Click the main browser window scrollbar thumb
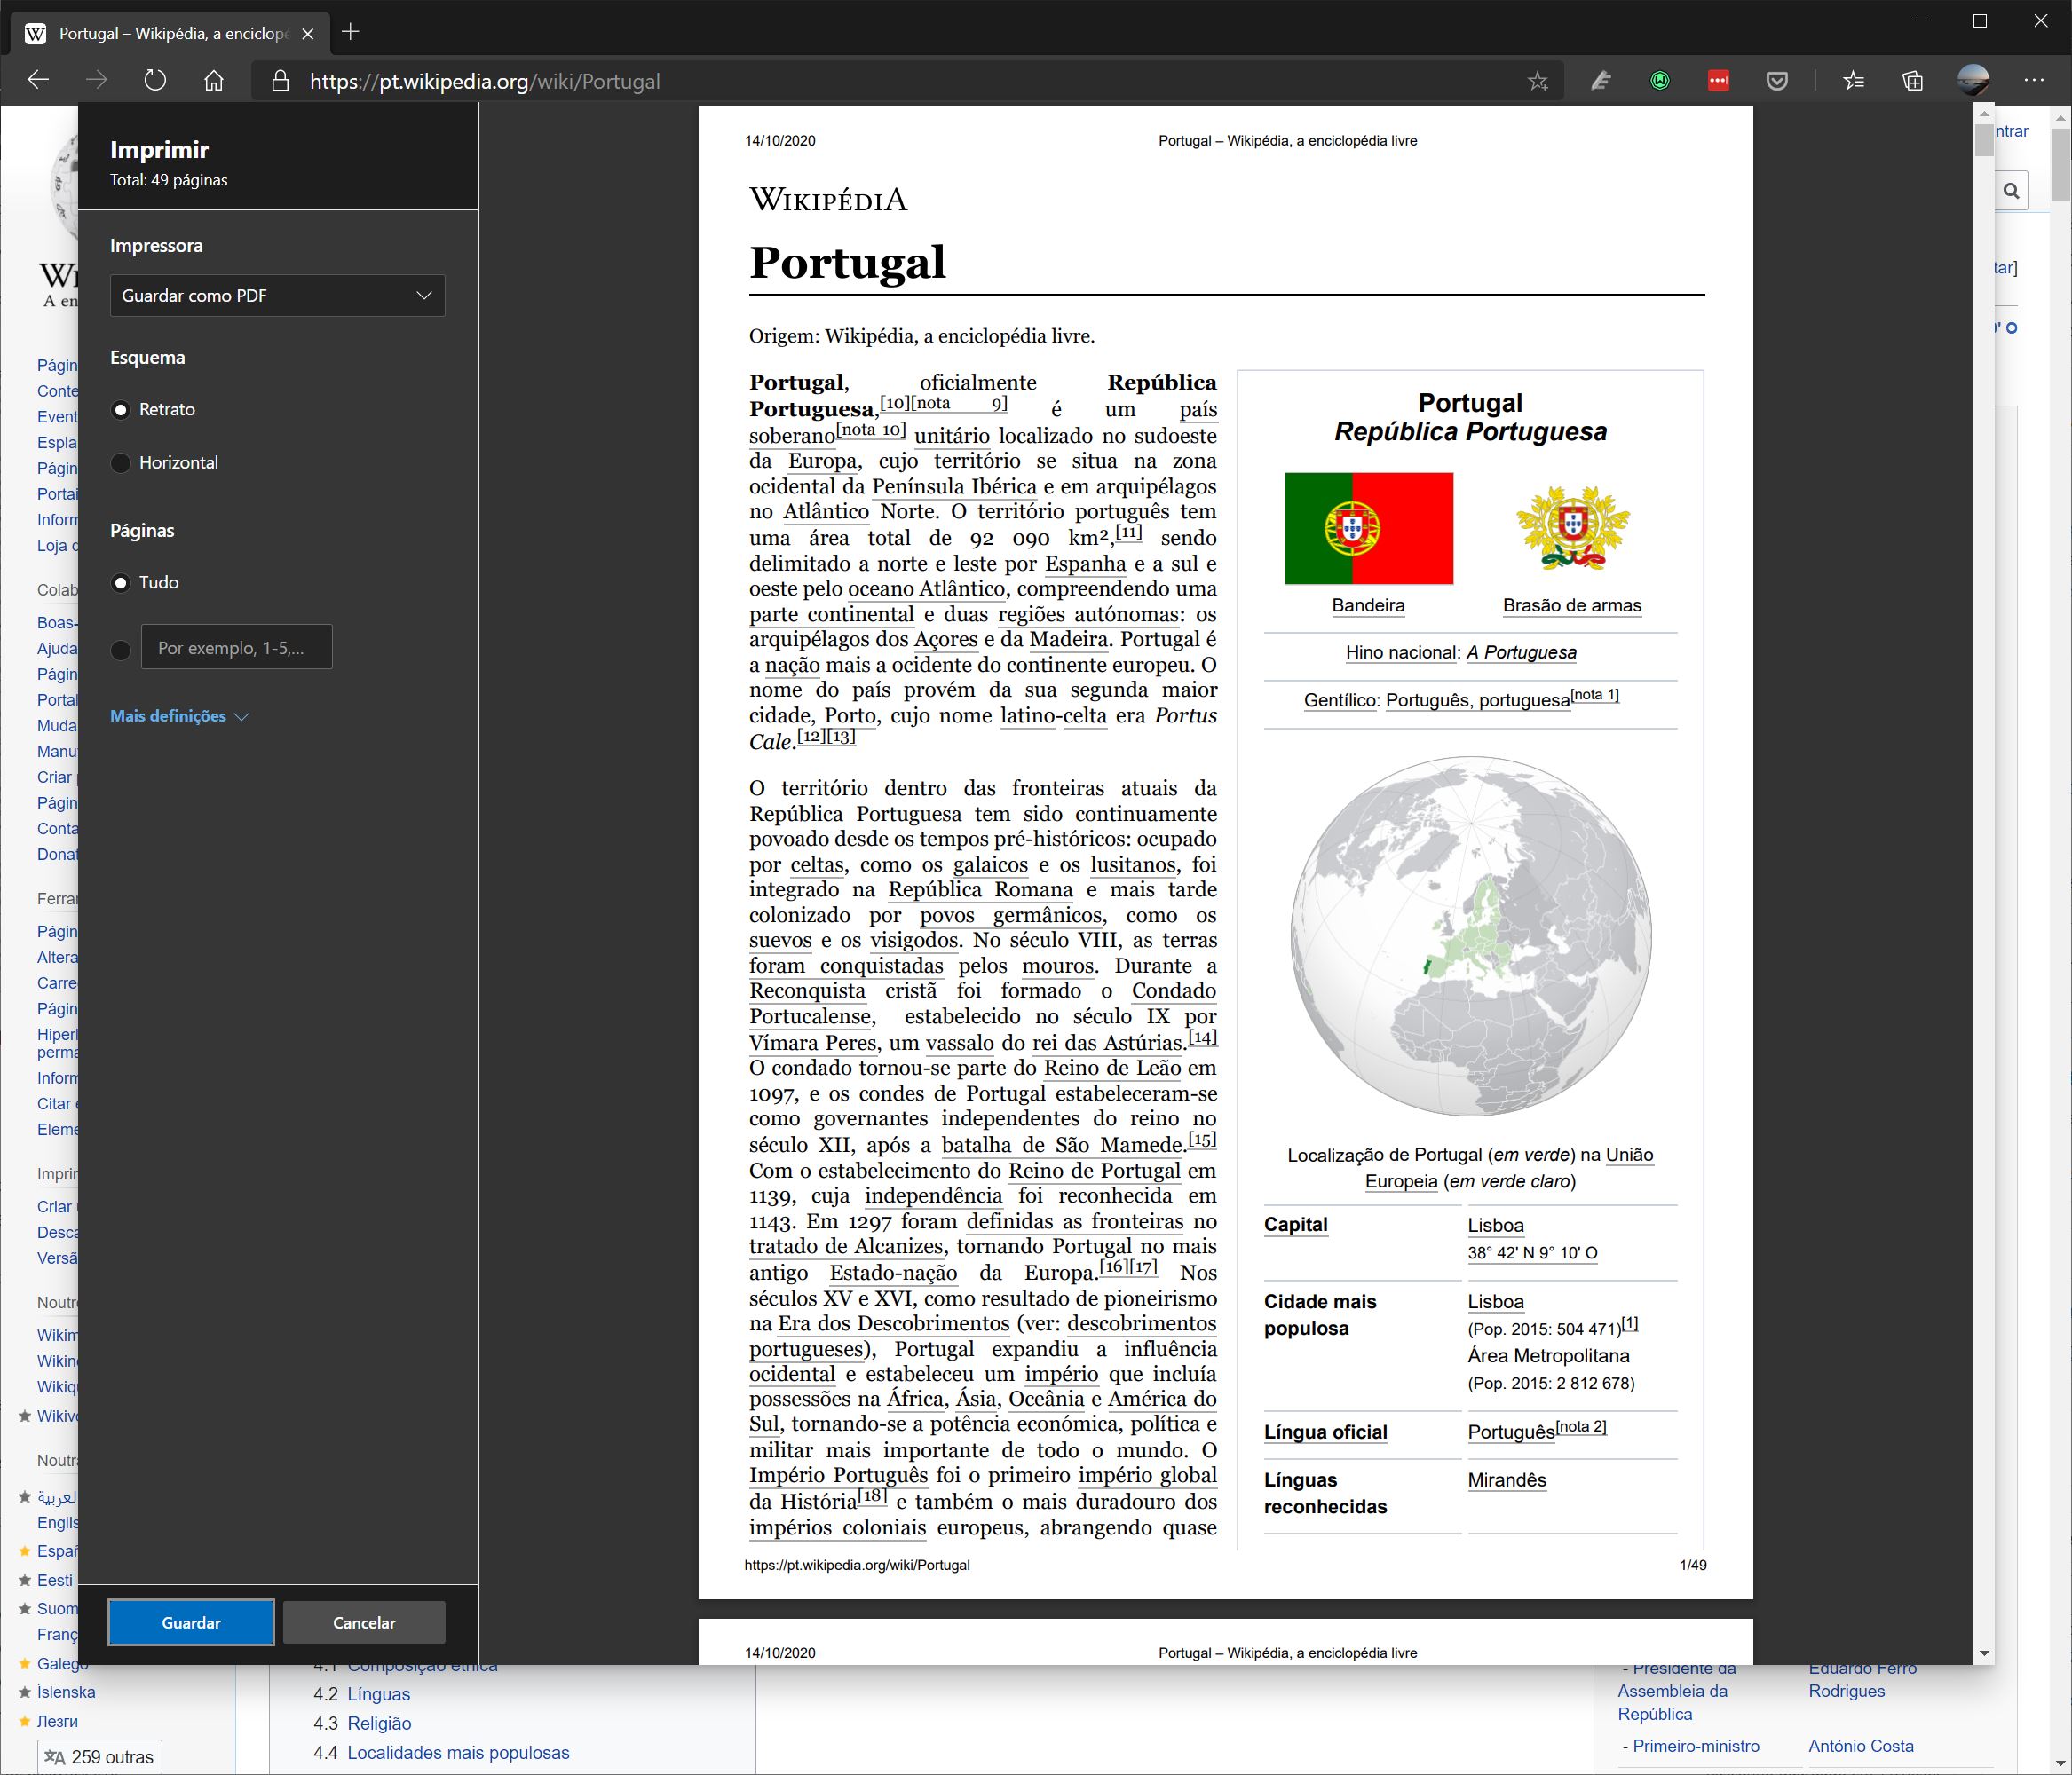This screenshot has width=2072, height=1775. pos(2061,163)
